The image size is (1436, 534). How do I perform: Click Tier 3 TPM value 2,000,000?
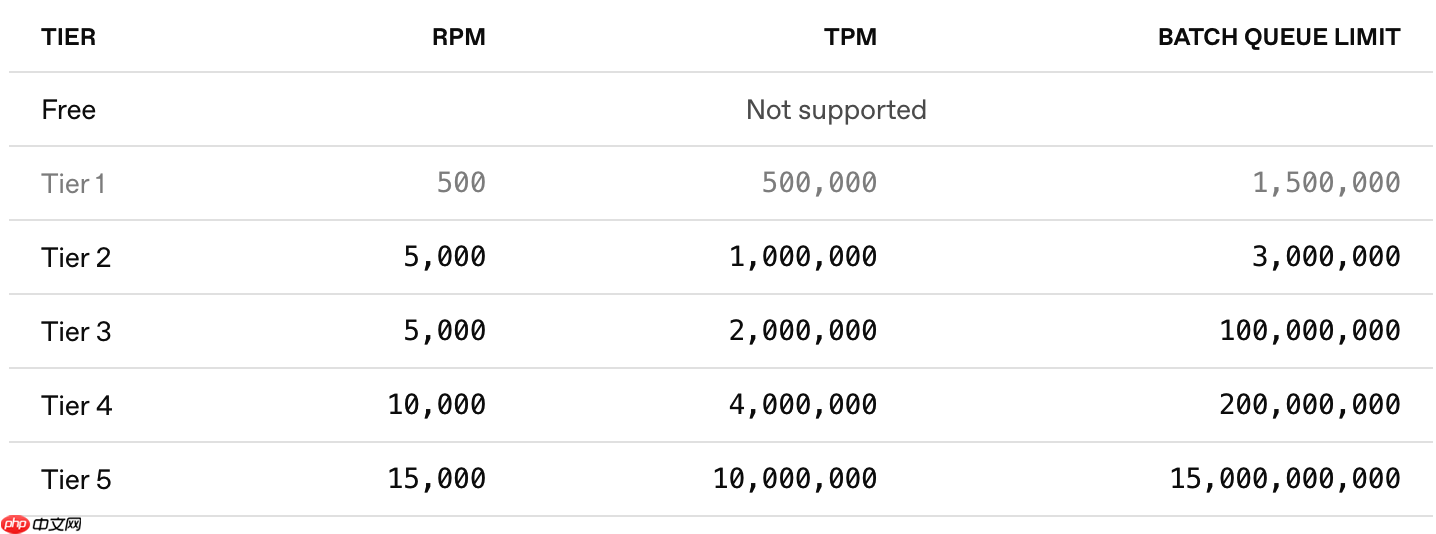click(x=802, y=331)
